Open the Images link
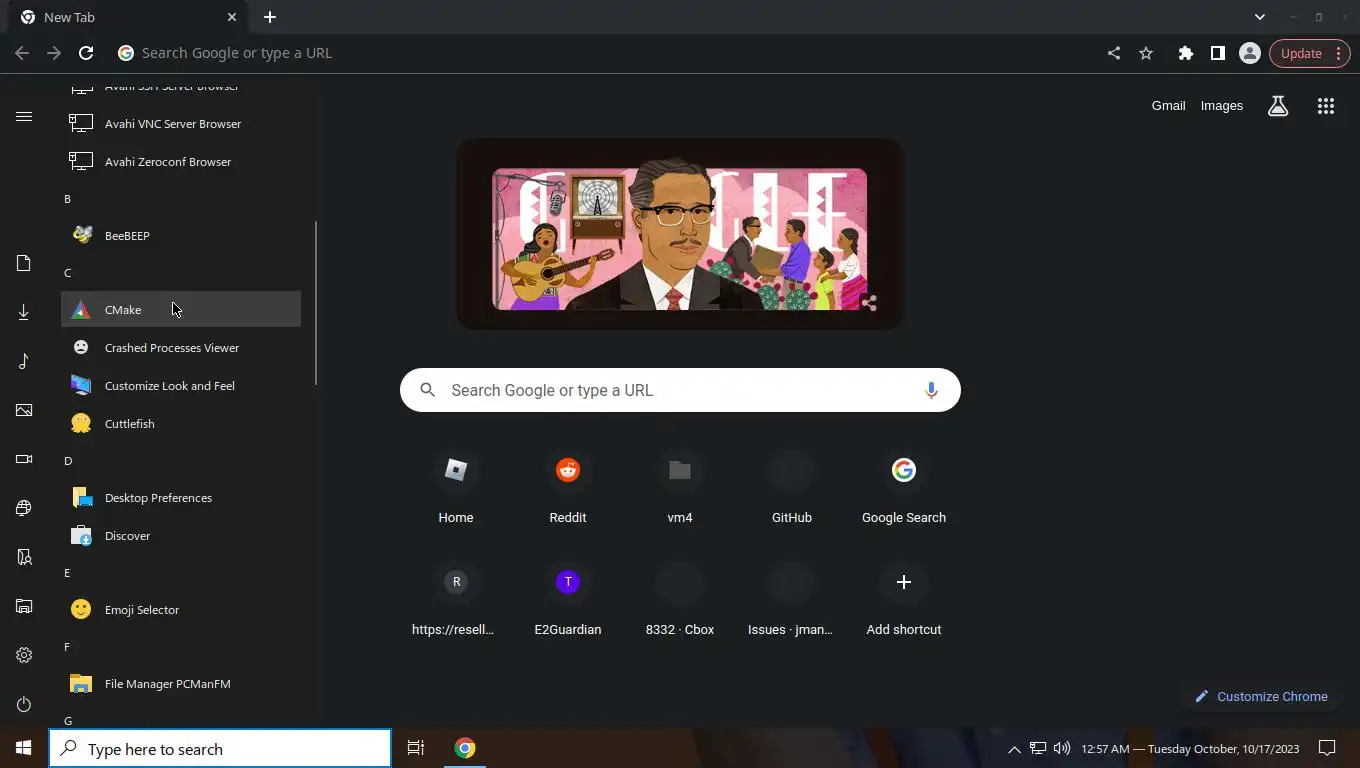Image resolution: width=1360 pixels, height=768 pixels. pyautogui.click(x=1222, y=106)
